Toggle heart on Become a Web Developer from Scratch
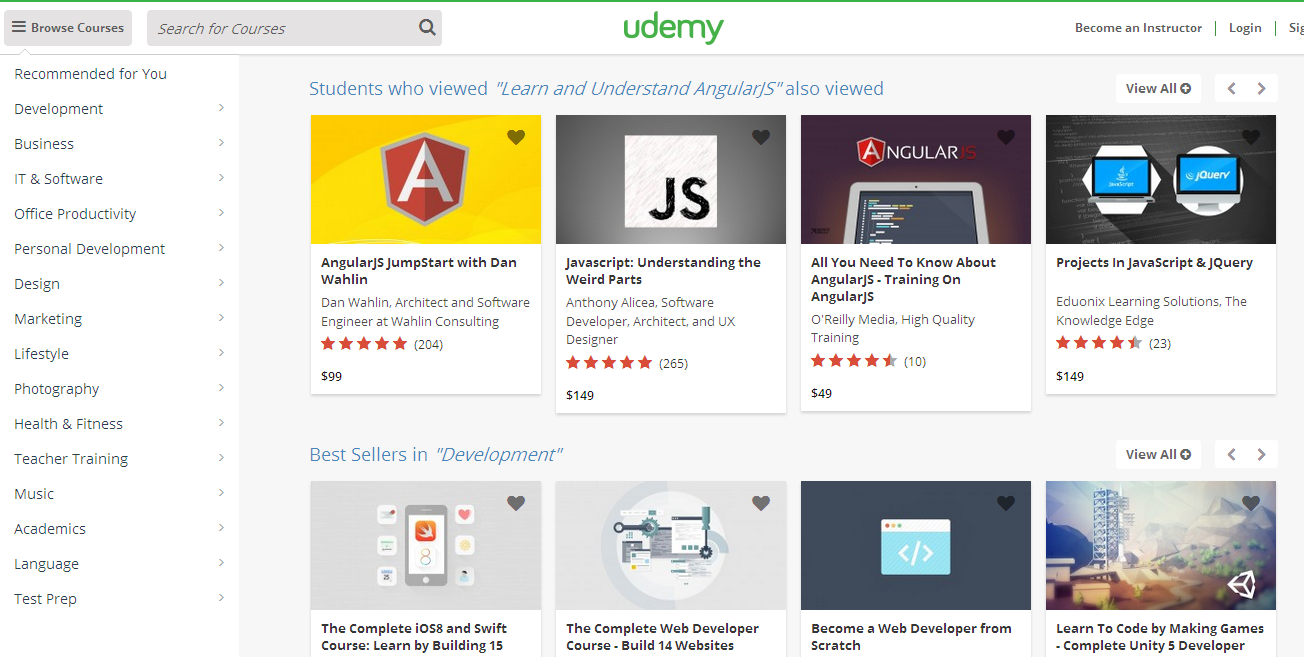 click(x=1006, y=503)
